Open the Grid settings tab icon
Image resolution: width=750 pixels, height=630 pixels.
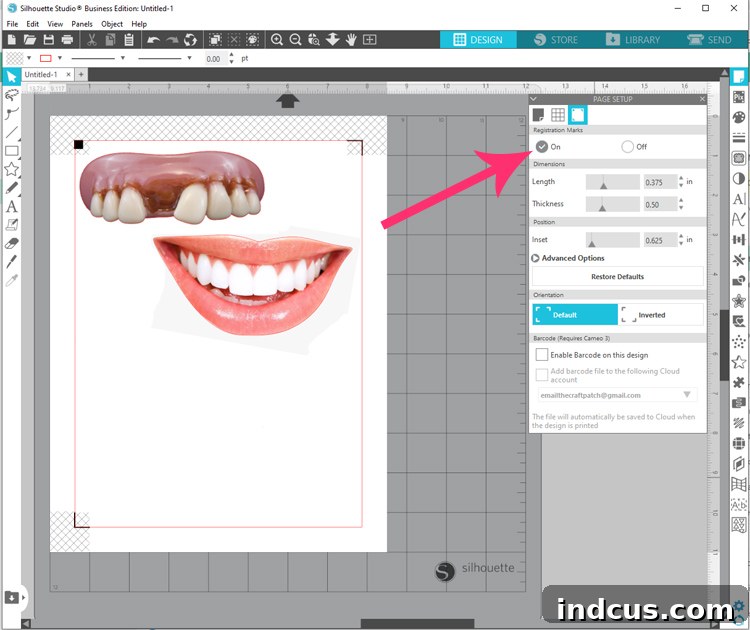558,115
